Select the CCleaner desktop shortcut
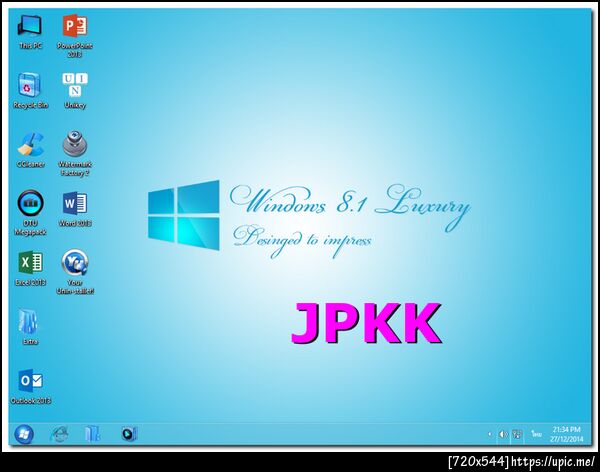Screen dimensions: 600x472 click(x=31, y=150)
